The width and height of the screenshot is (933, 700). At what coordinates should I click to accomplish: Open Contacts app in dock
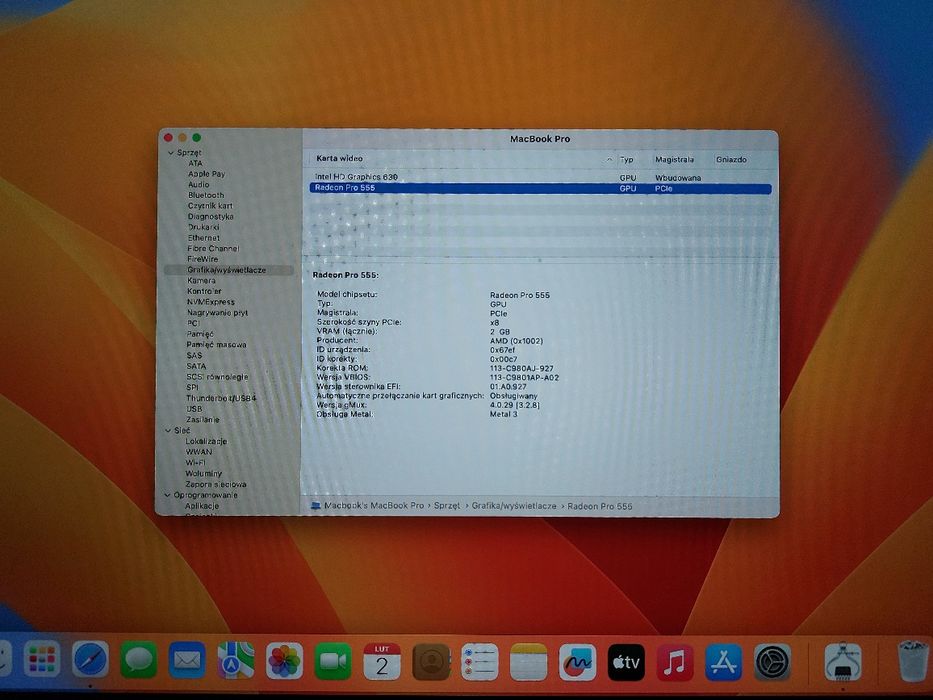pos(431,661)
